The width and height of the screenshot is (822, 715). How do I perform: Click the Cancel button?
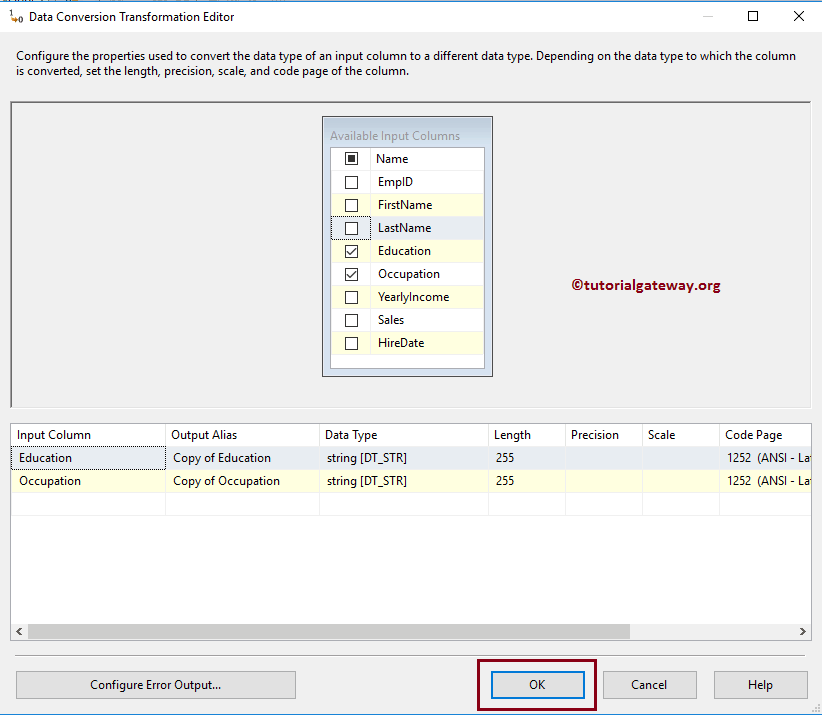pos(649,684)
